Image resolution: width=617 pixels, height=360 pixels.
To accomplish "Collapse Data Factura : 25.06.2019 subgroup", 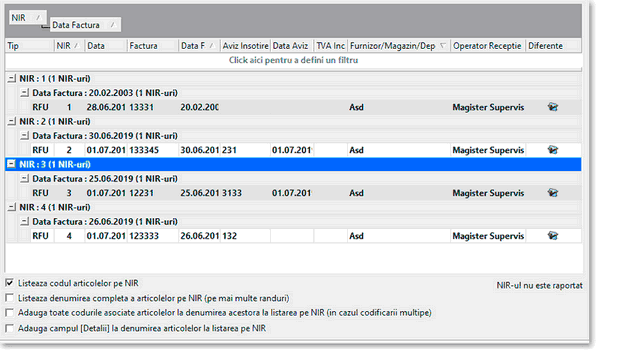I will (x=24, y=179).
